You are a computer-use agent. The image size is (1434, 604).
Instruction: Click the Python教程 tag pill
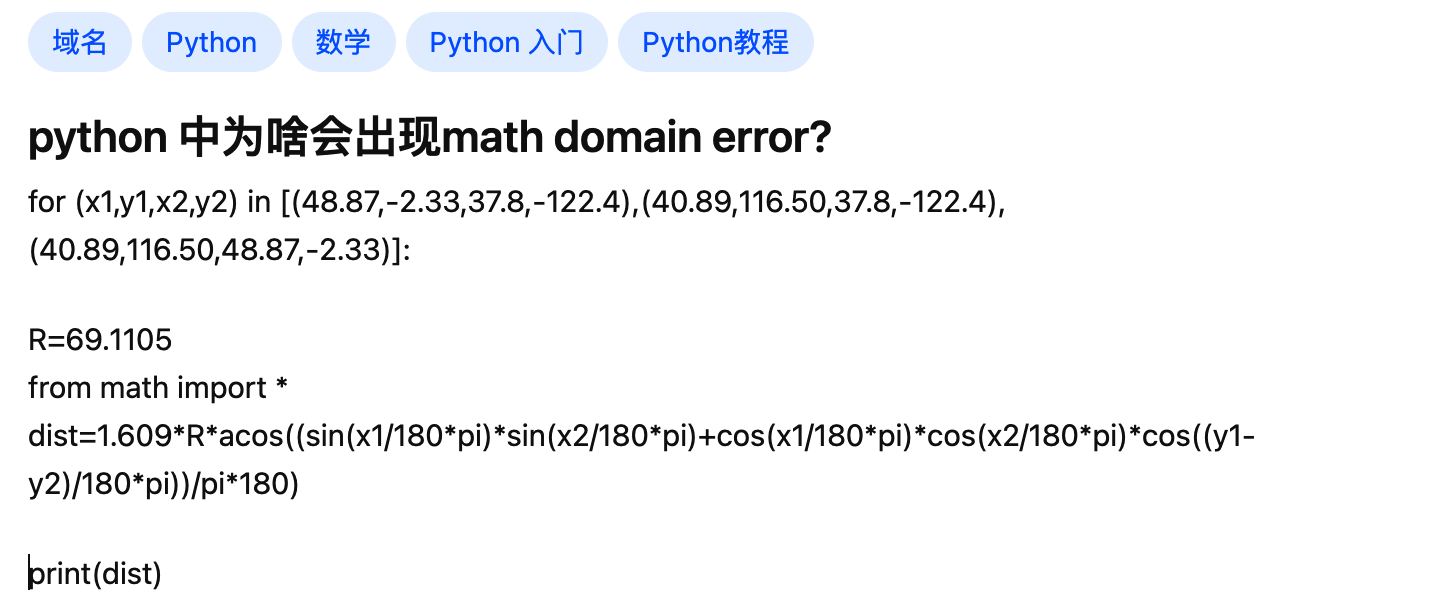coord(715,41)
